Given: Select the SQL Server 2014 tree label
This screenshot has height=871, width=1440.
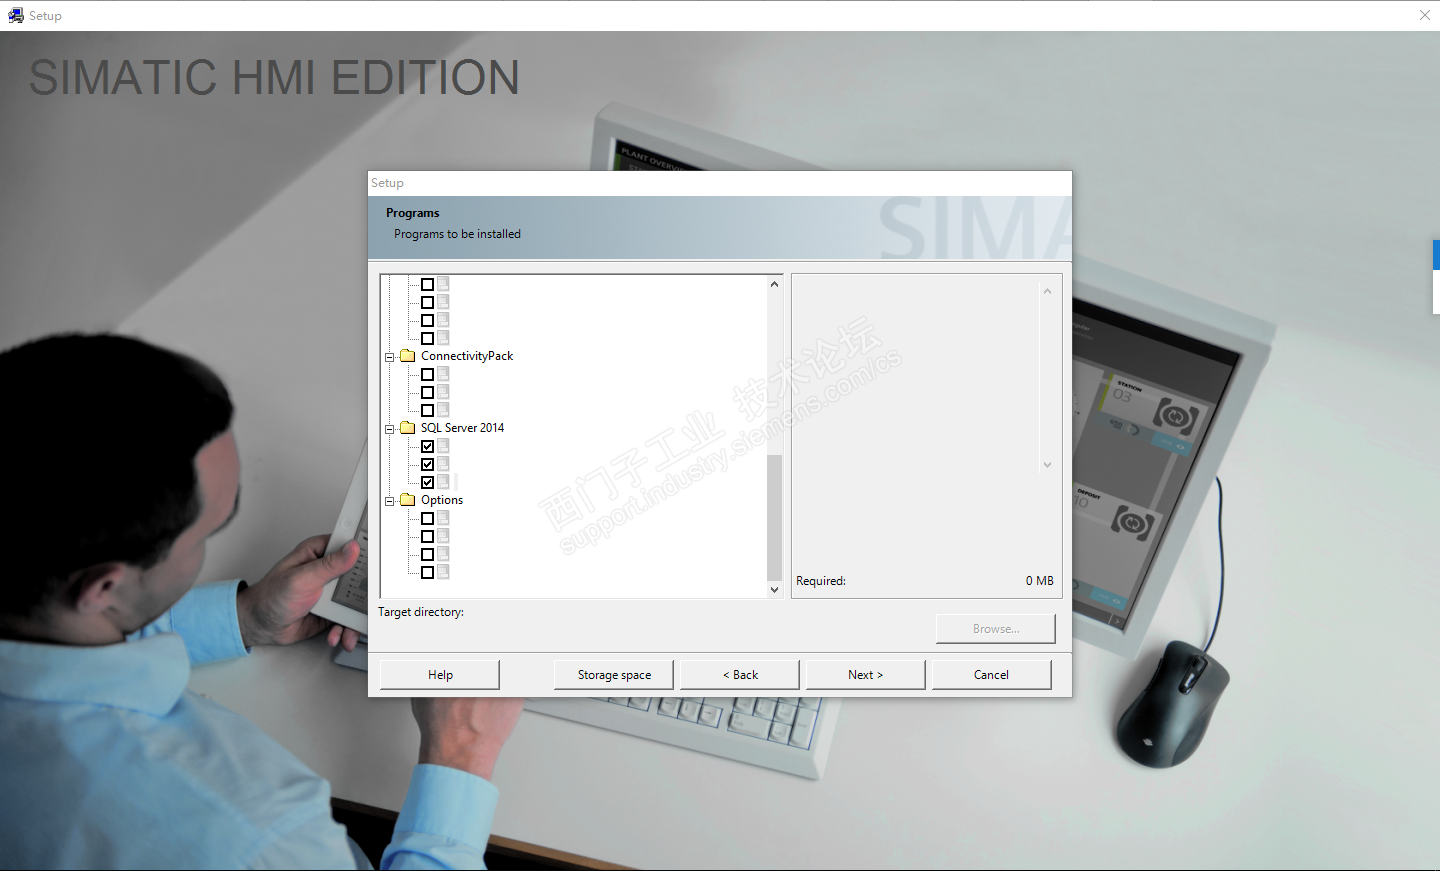Looking at the screenshot, I should coord(462,428).
